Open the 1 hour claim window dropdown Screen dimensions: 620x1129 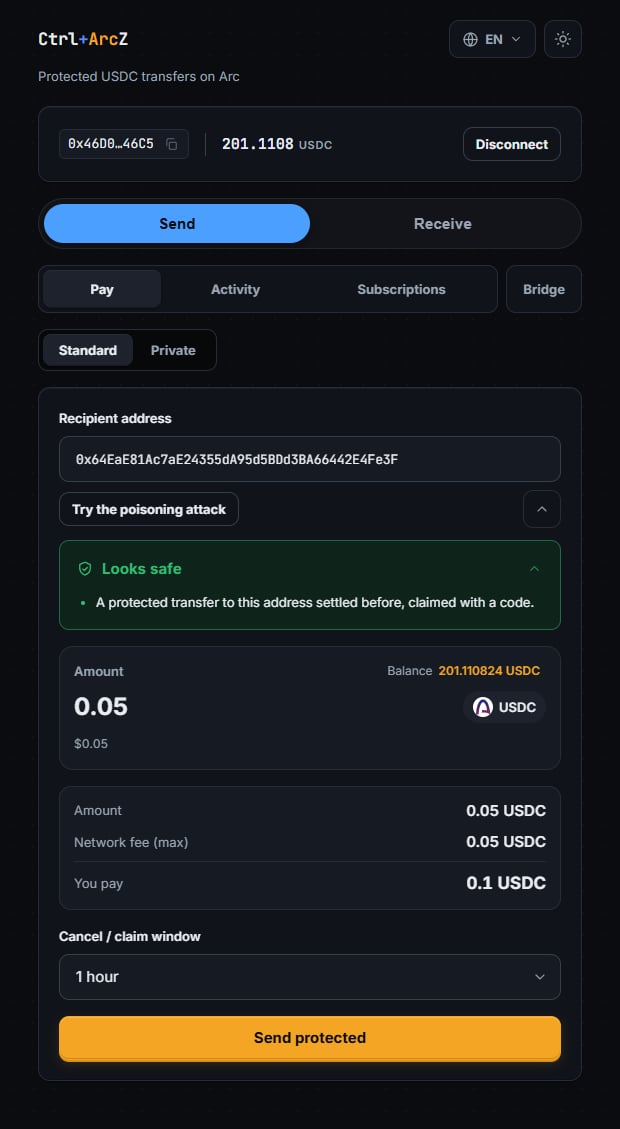click(x=310, y=976)
